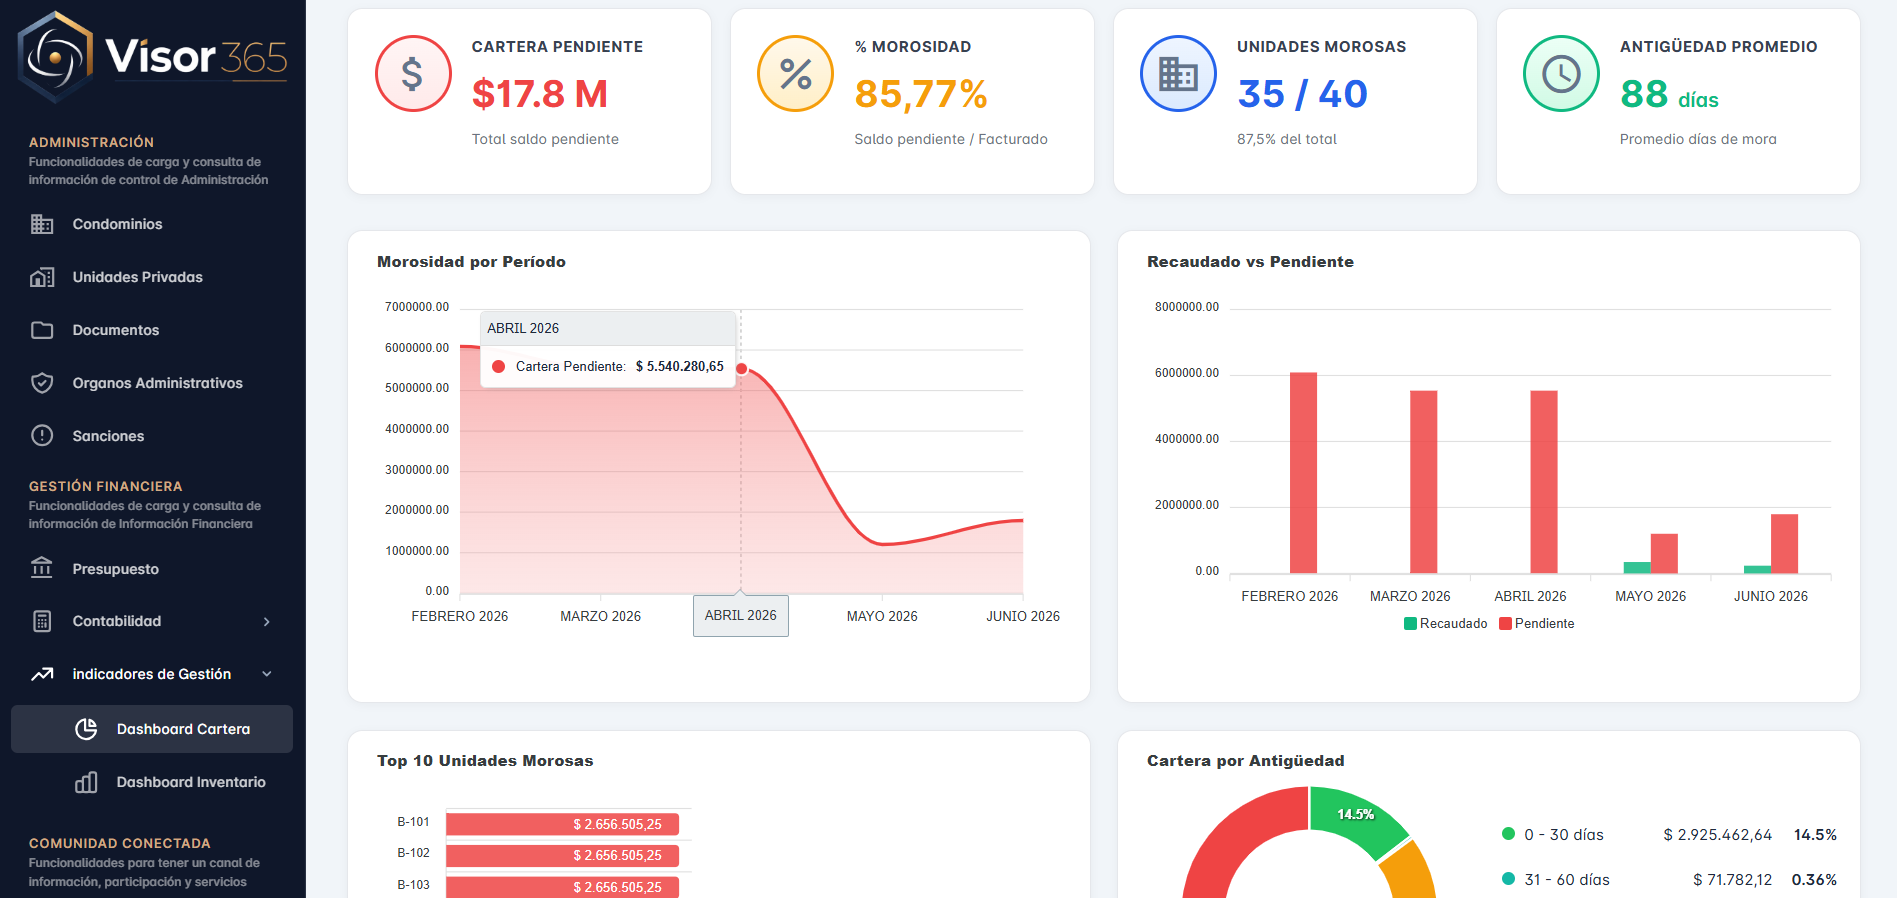Open Condominios menu item
The image size is (1897, 898).
coord(152,224)
